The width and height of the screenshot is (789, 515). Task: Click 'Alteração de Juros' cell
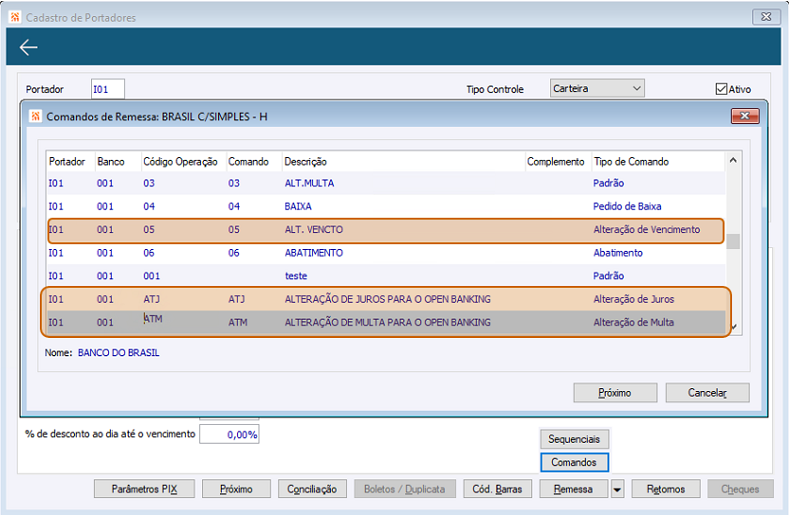pos(634,299)
